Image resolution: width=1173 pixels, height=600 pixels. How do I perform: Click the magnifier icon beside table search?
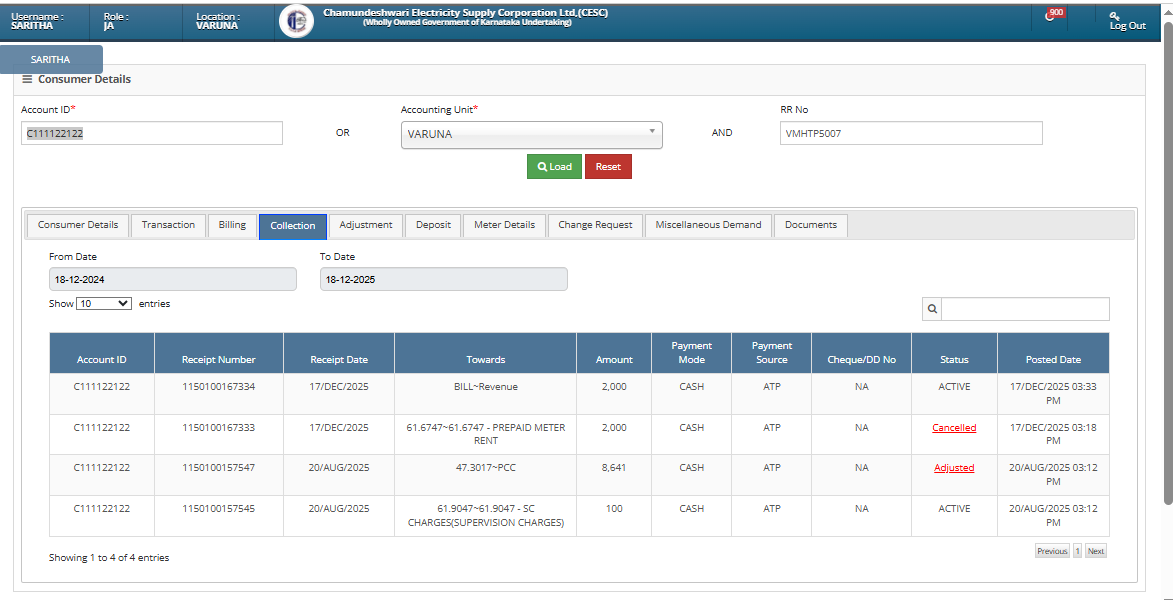click(x=932, y=309)
